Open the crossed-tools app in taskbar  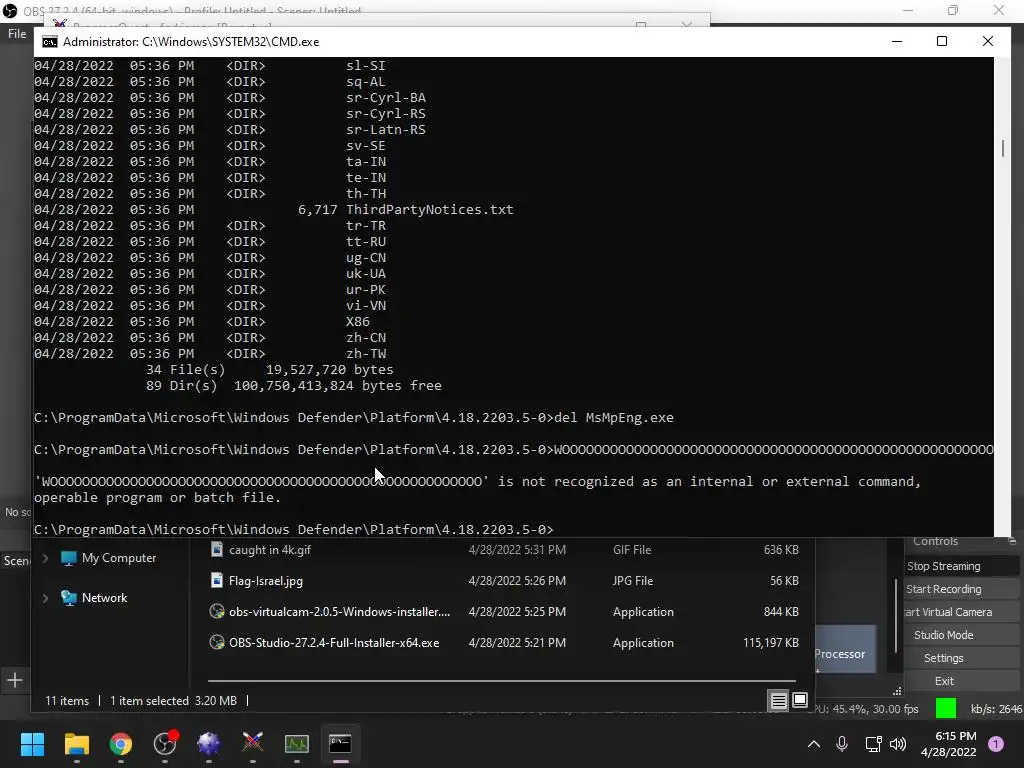coord(253,743)
